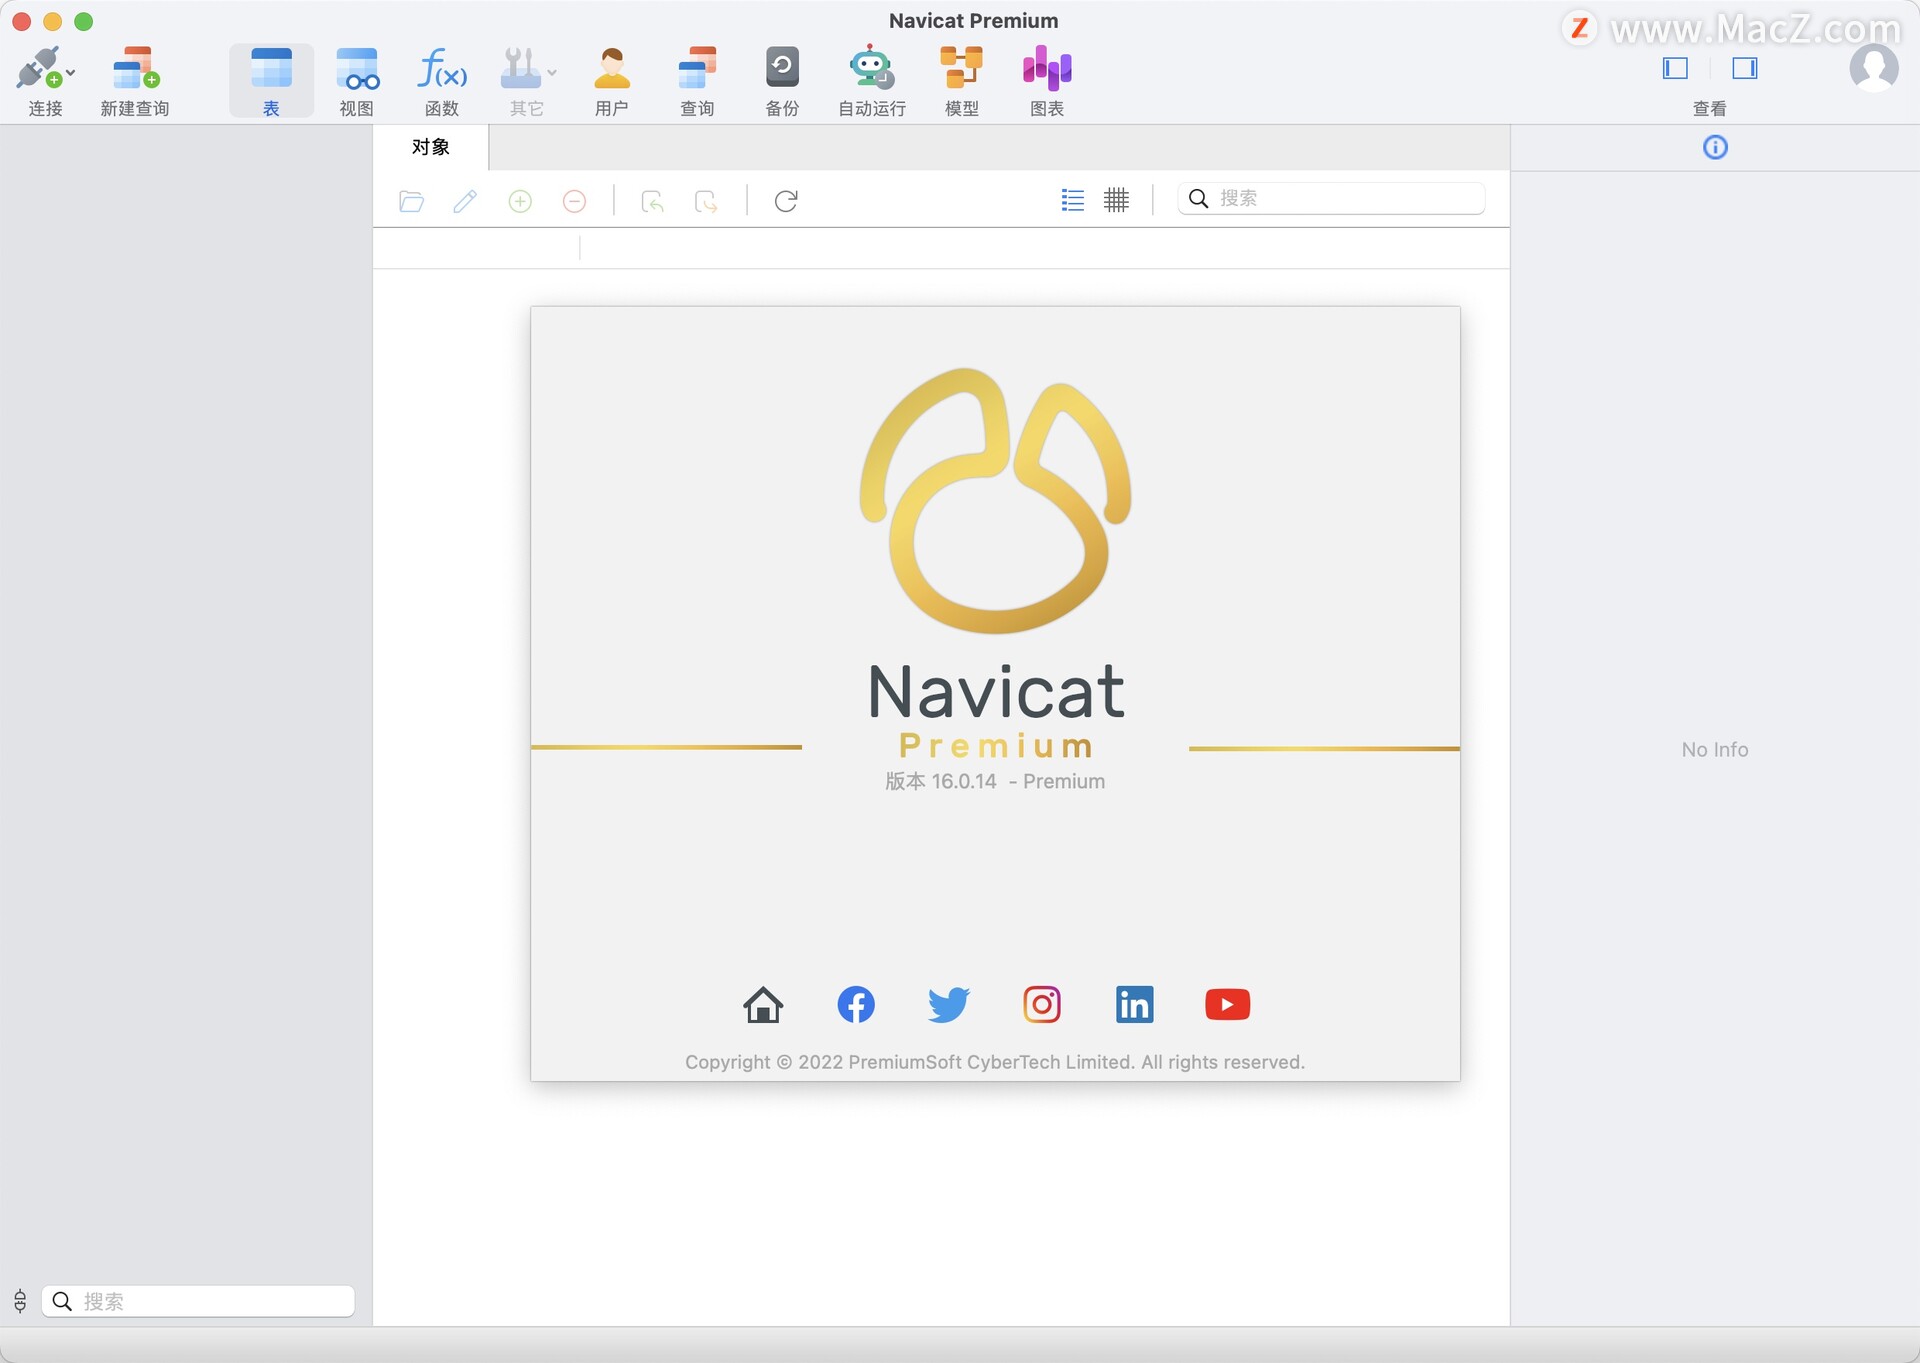
Task: Toggle the right info pane view icon
Action: tap(1745, 68)
